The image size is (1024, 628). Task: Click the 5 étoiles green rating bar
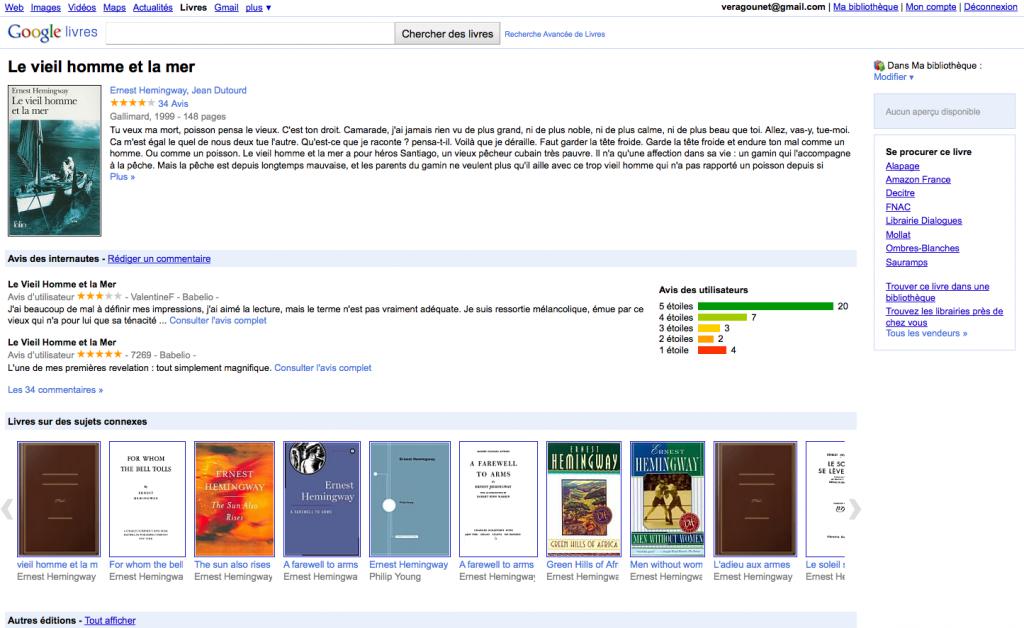point(765,306)
